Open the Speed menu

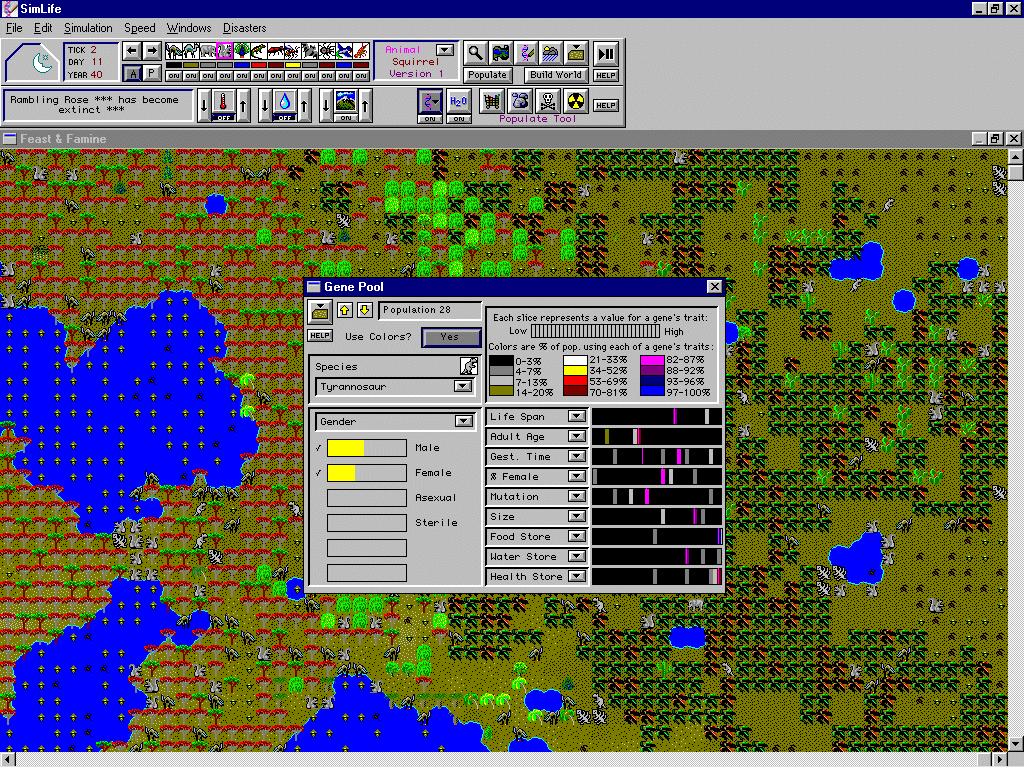(140, 28)
